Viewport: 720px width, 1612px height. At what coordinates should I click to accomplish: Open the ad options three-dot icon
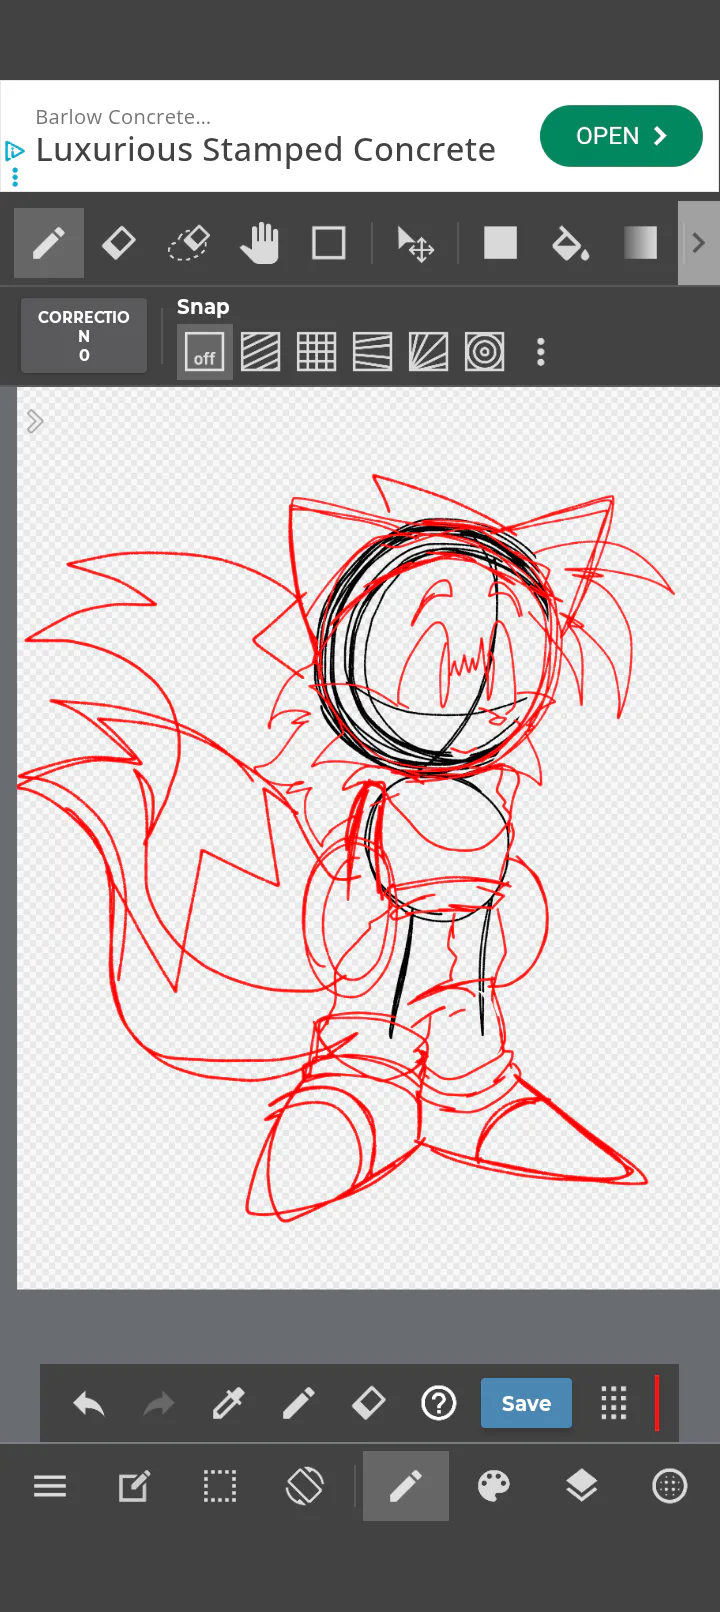14,178
